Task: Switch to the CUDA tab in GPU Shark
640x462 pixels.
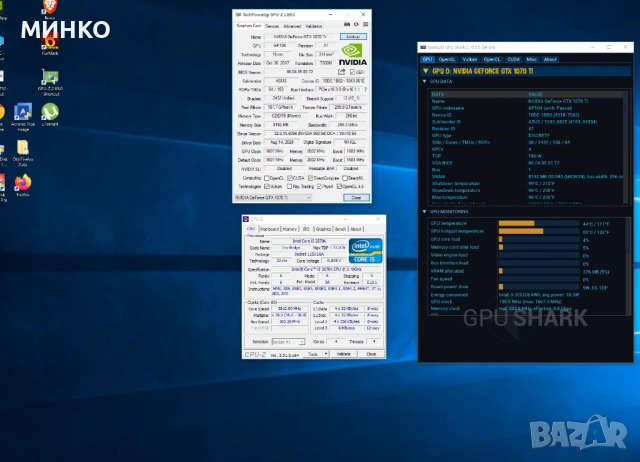Action: coord(513,60)
